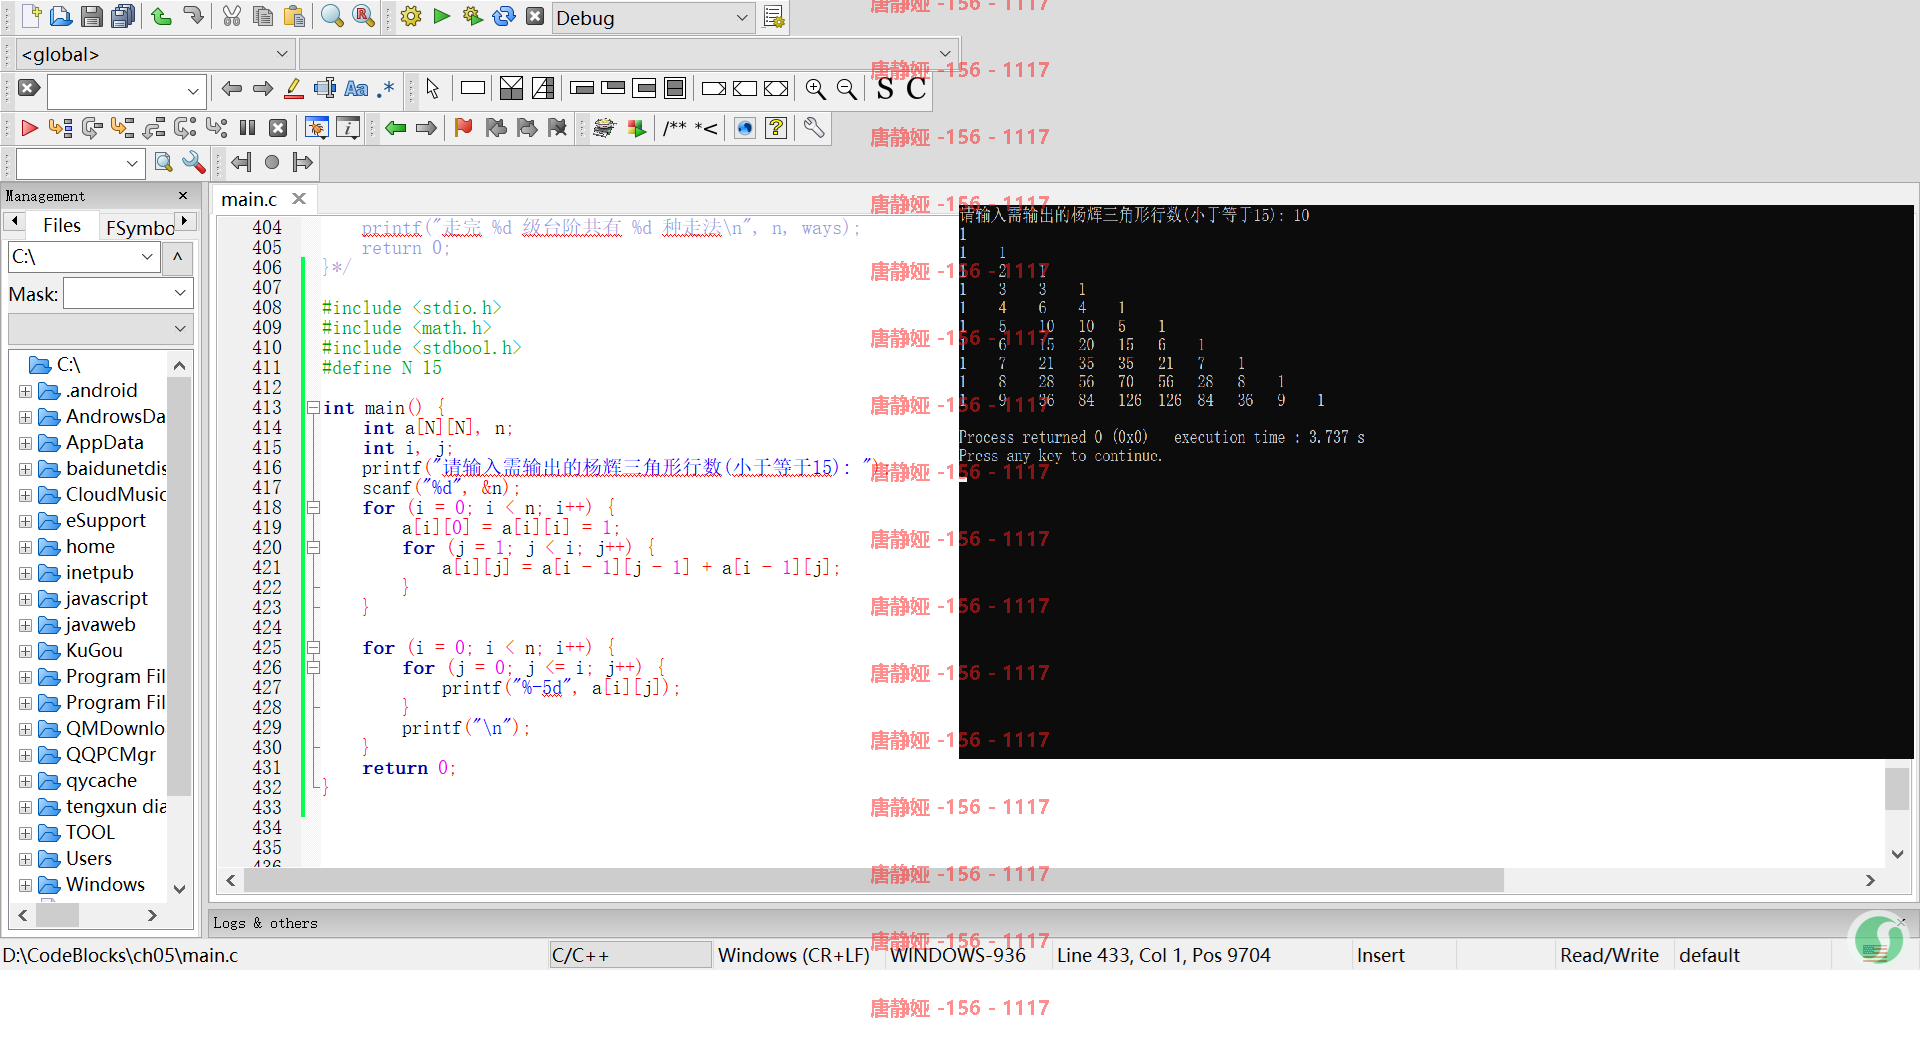Toggle selected text only search option
1920x1047 pixels.
tap(325, 89)
